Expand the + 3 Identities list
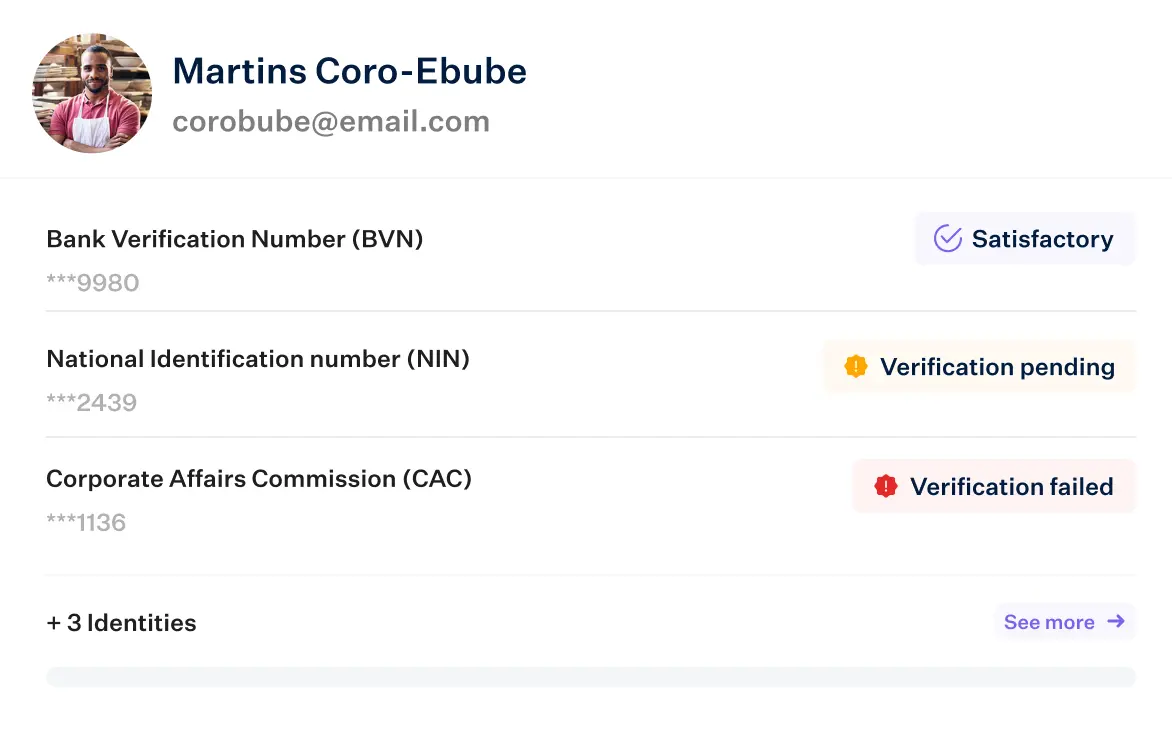This screenshot has height=737, width=1172. point(121,623)
